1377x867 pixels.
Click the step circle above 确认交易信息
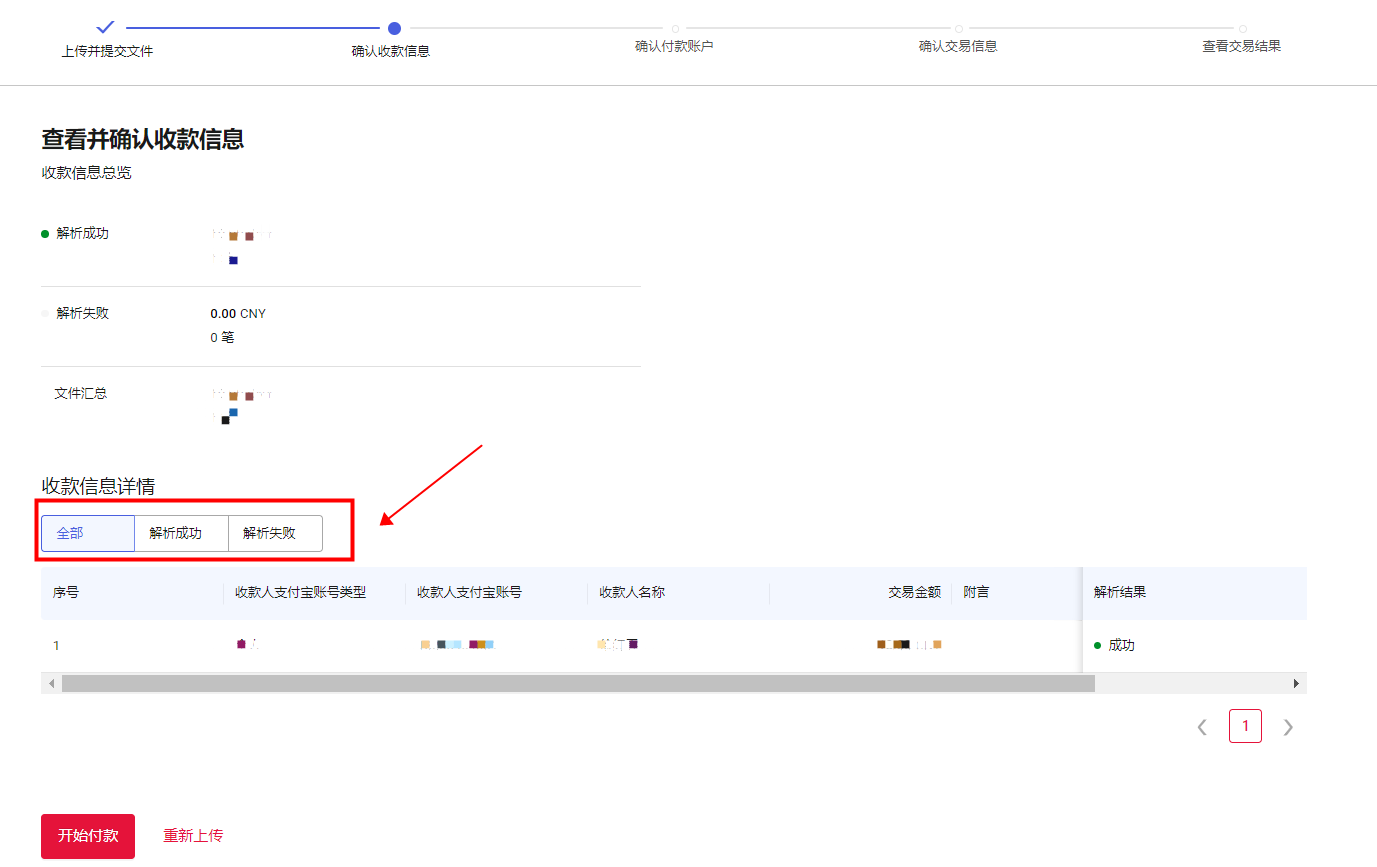pos(959,28)
